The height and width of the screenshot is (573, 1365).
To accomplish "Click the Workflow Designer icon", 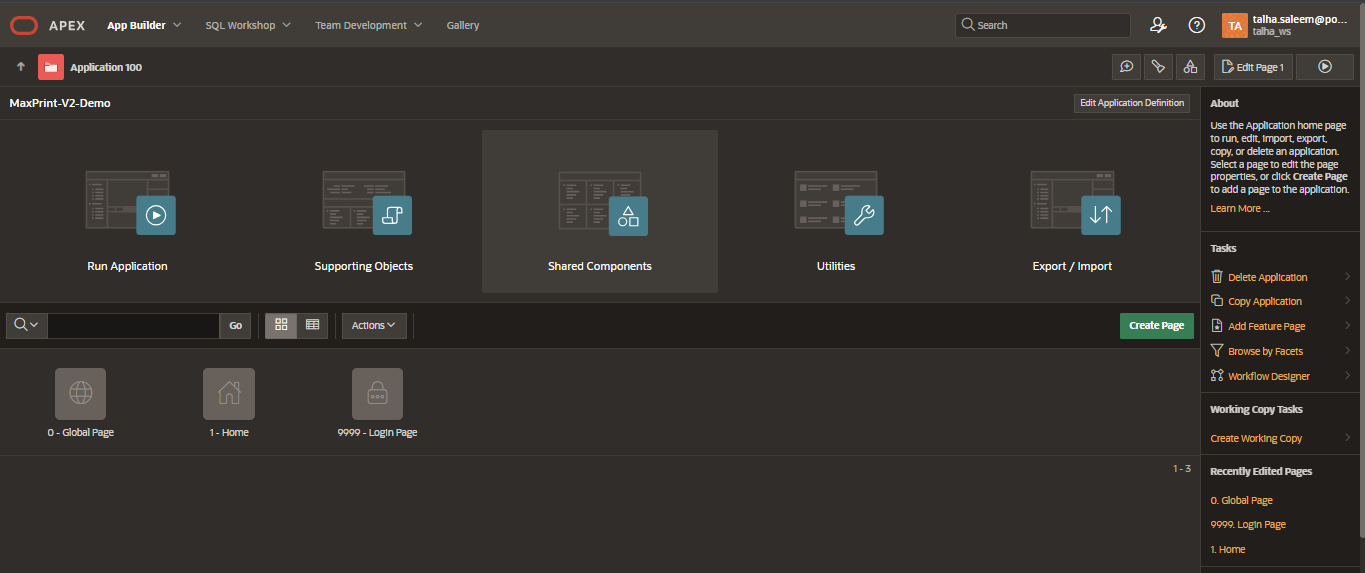I will [1216, 376].
